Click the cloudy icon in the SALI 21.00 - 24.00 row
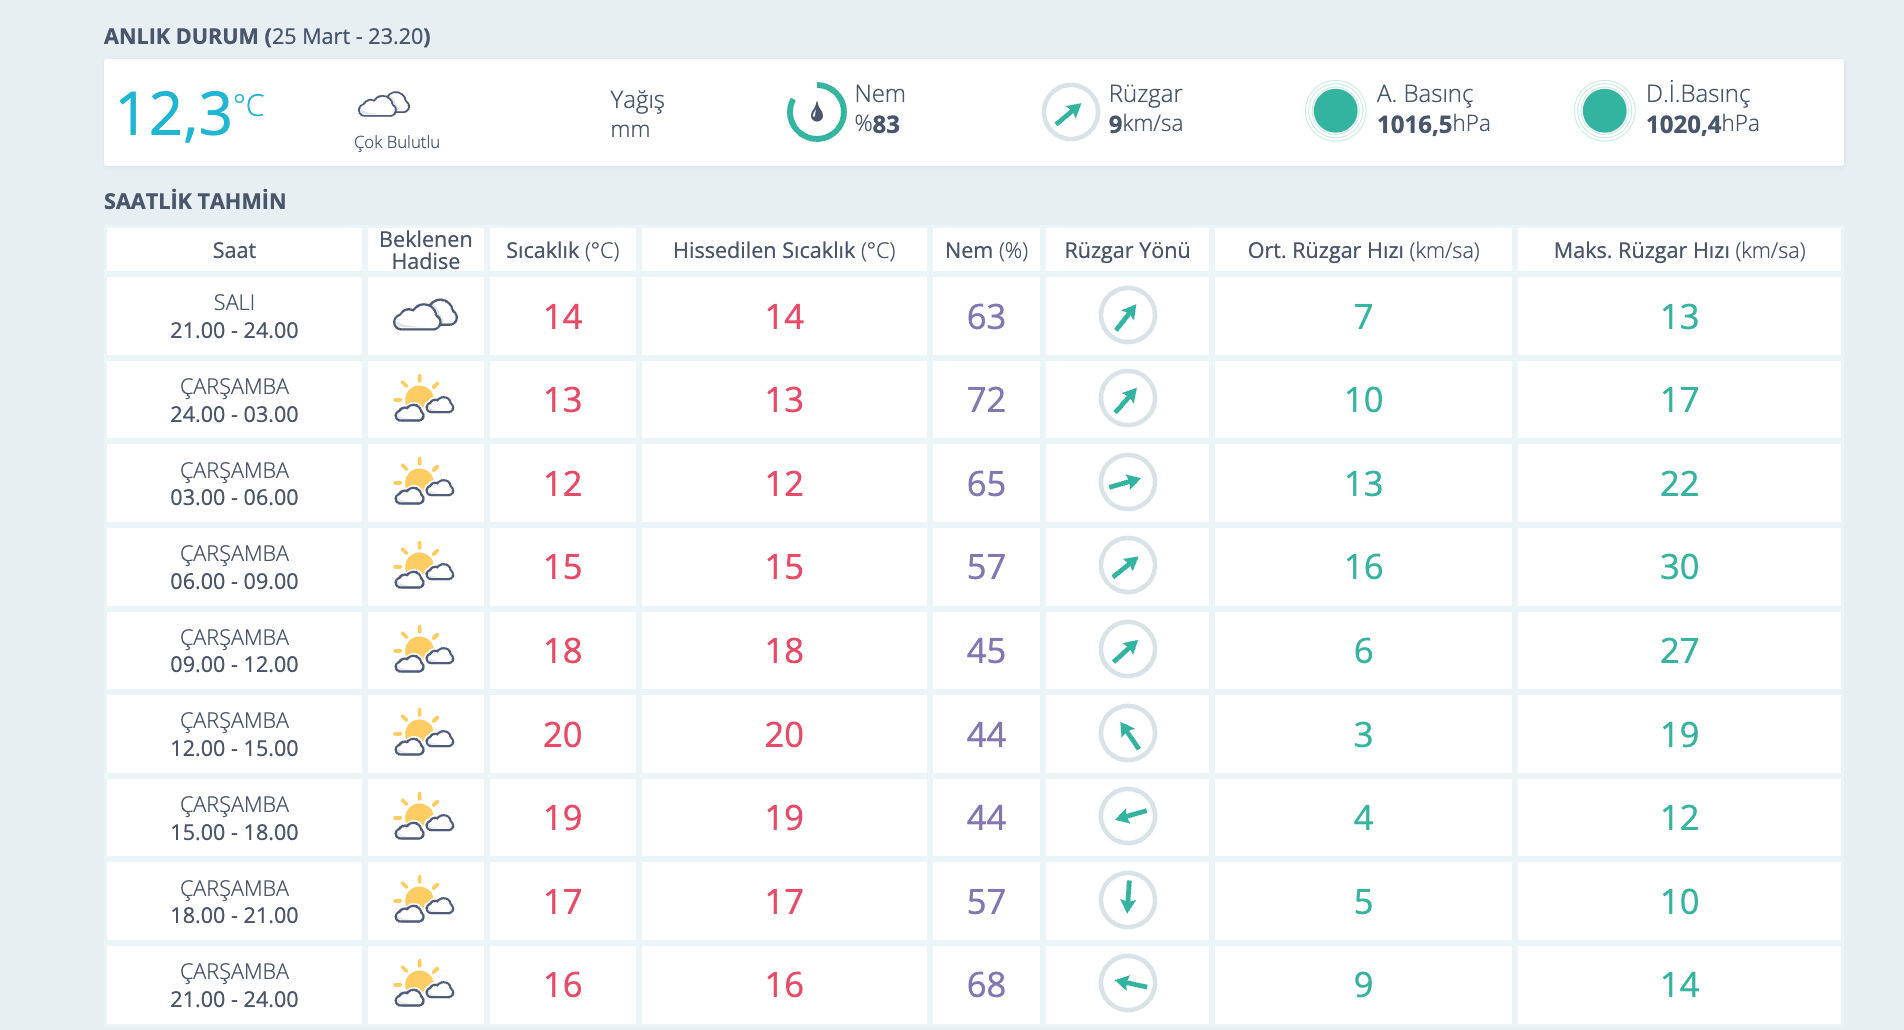 point(425,316)
